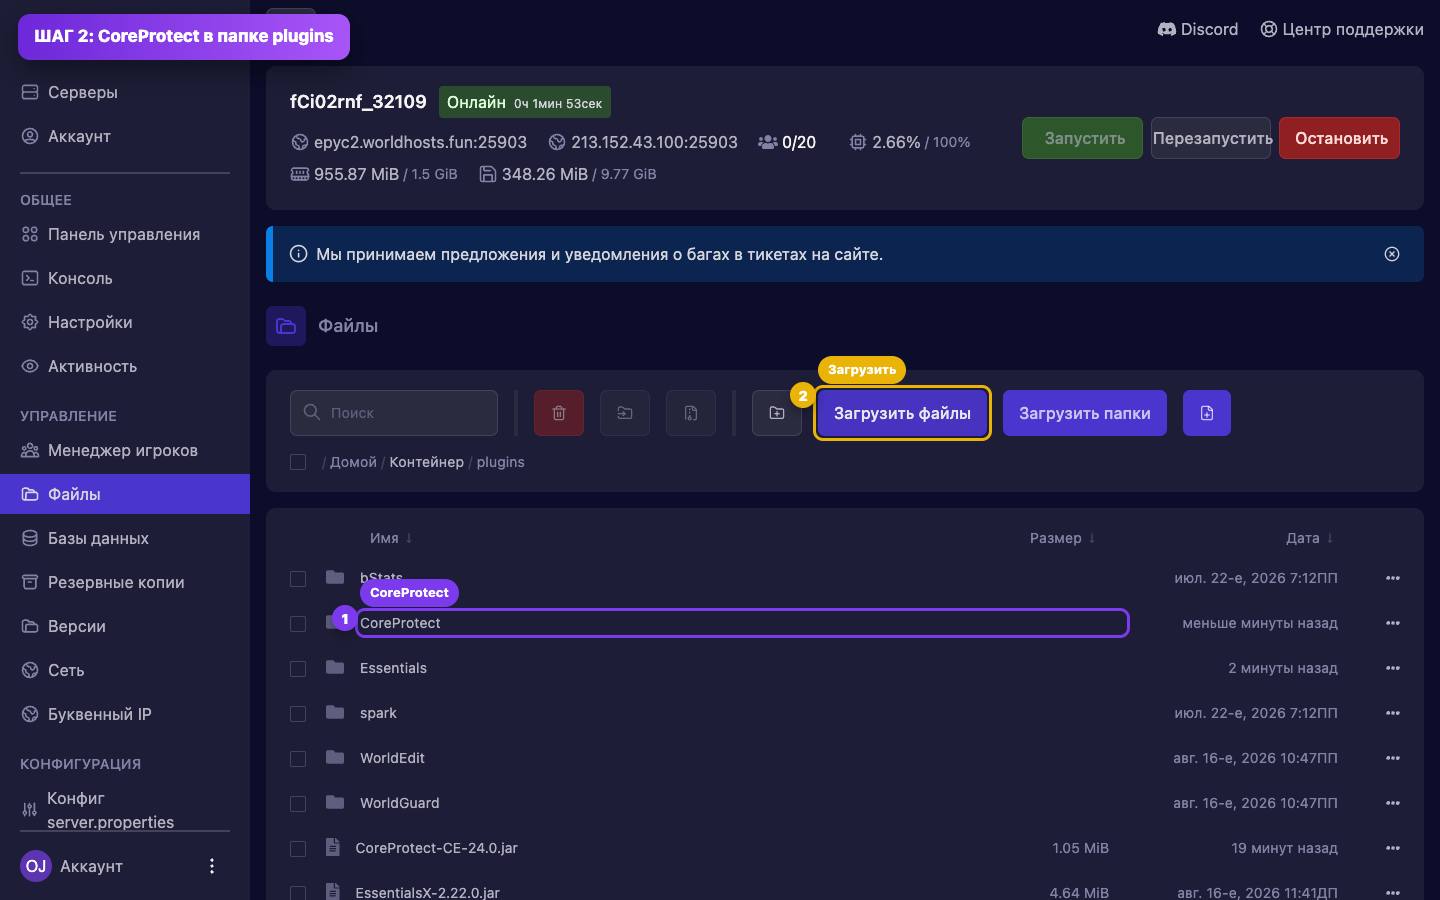Go to Домой breadcrumb
1440x900 pixels.
point(353,462)
